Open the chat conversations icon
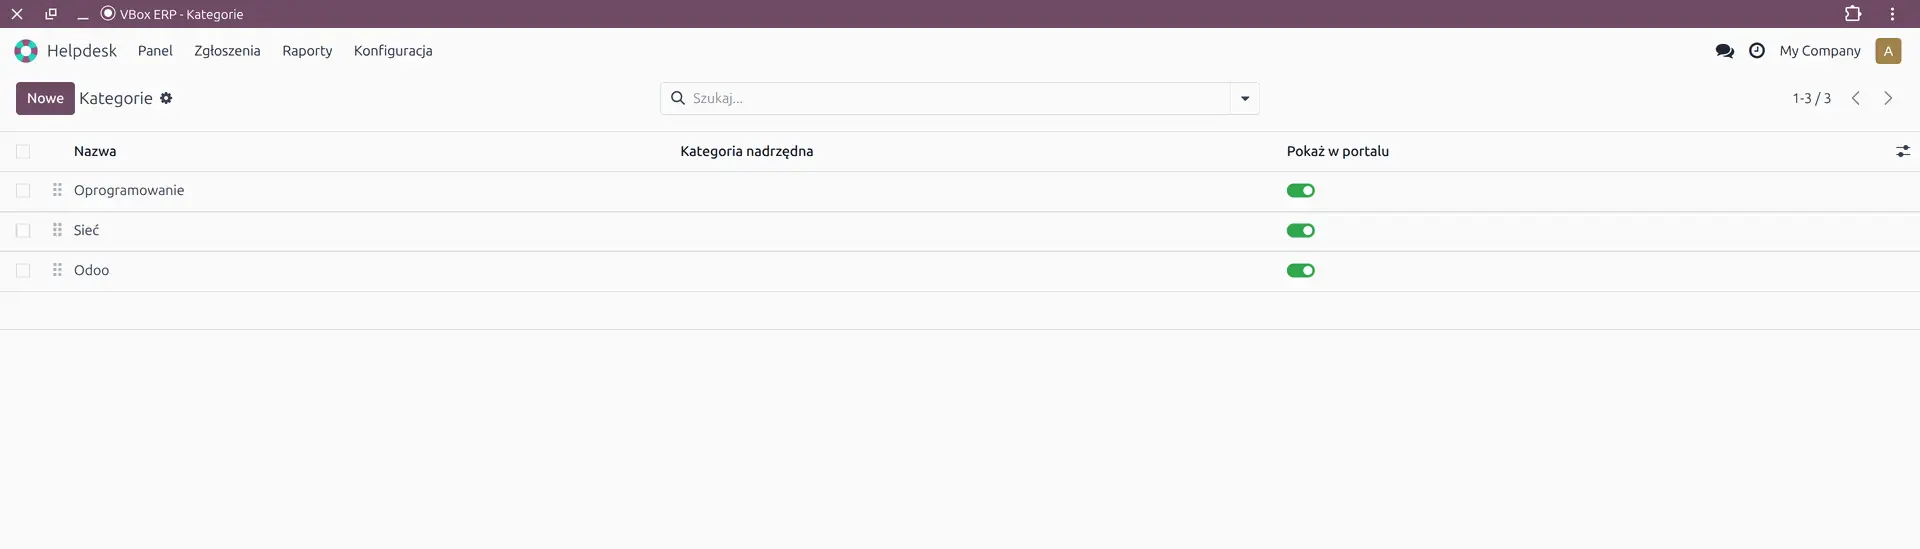Image resolution: width=1920 pixels, height=549 pixels. coord(1724,51)
